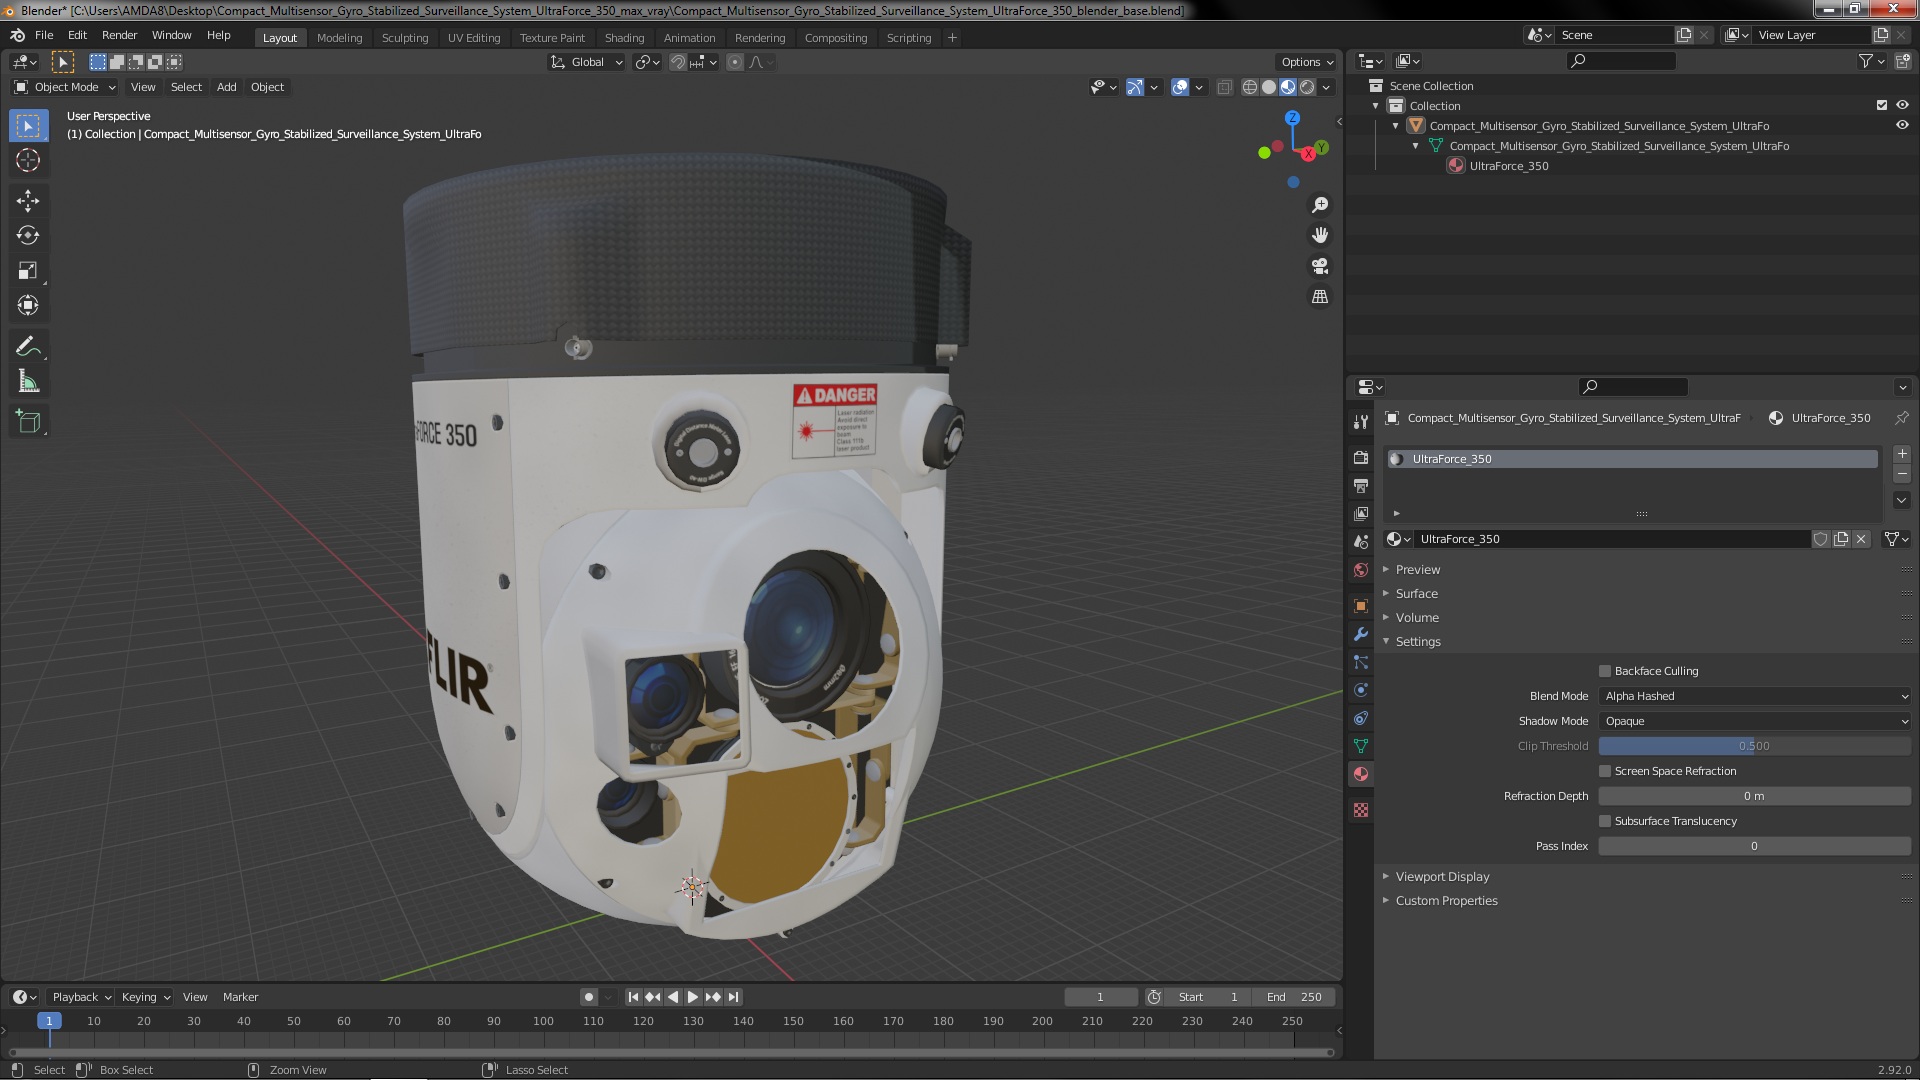Viewport: 1920px width, 1080px height.
Task: Switch to the Scripting workspace tab
Action: [x=908, y=38]
